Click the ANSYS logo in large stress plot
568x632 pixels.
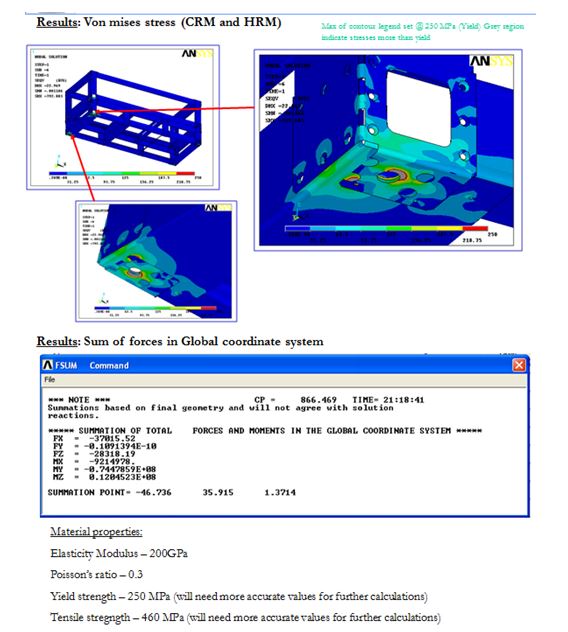(491, 61)
